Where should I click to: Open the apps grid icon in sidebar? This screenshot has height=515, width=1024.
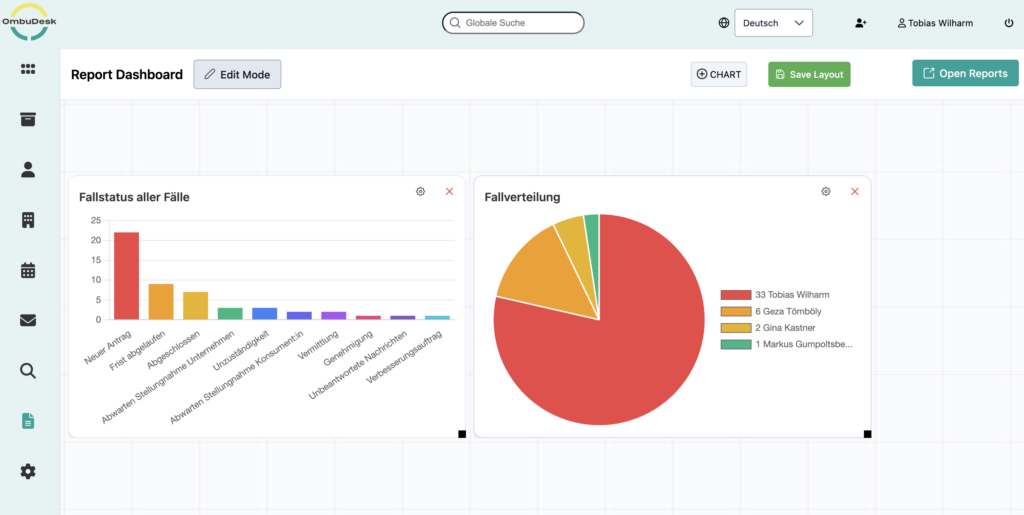(x=28, y=69)
